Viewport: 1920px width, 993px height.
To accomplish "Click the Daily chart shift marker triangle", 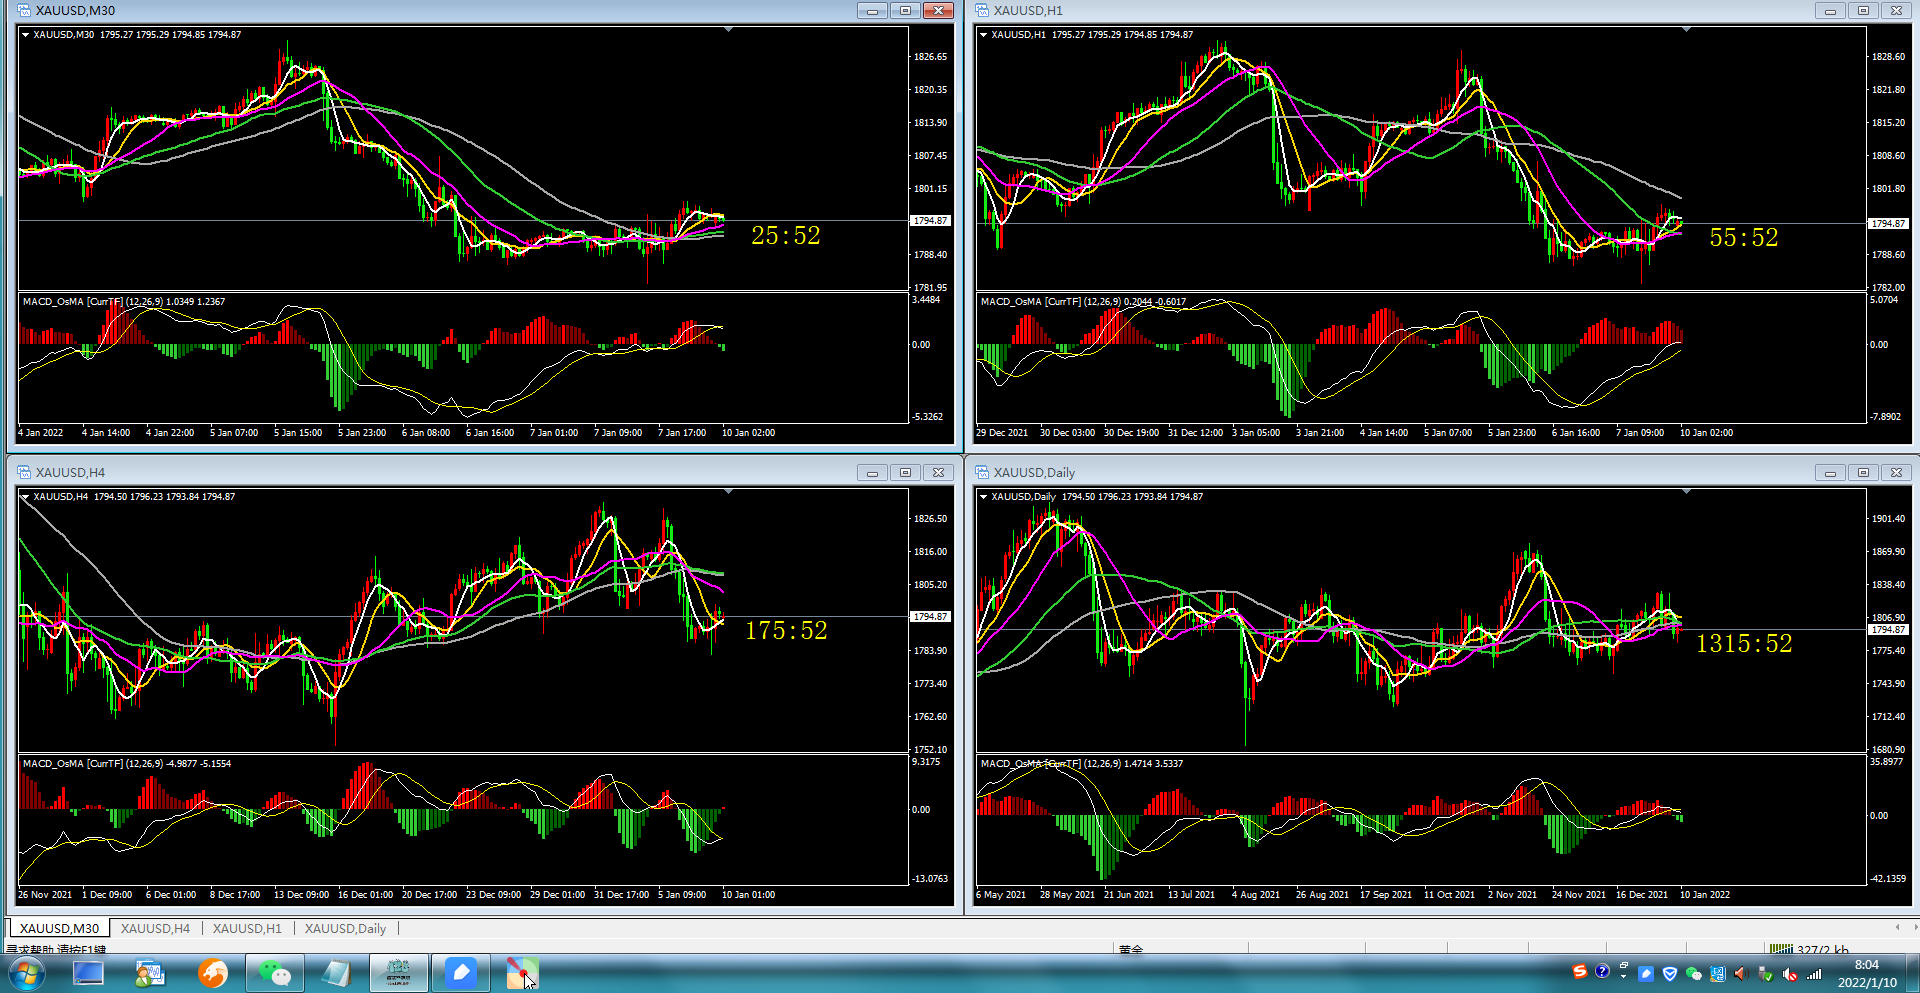I will tap(1686, 492).
